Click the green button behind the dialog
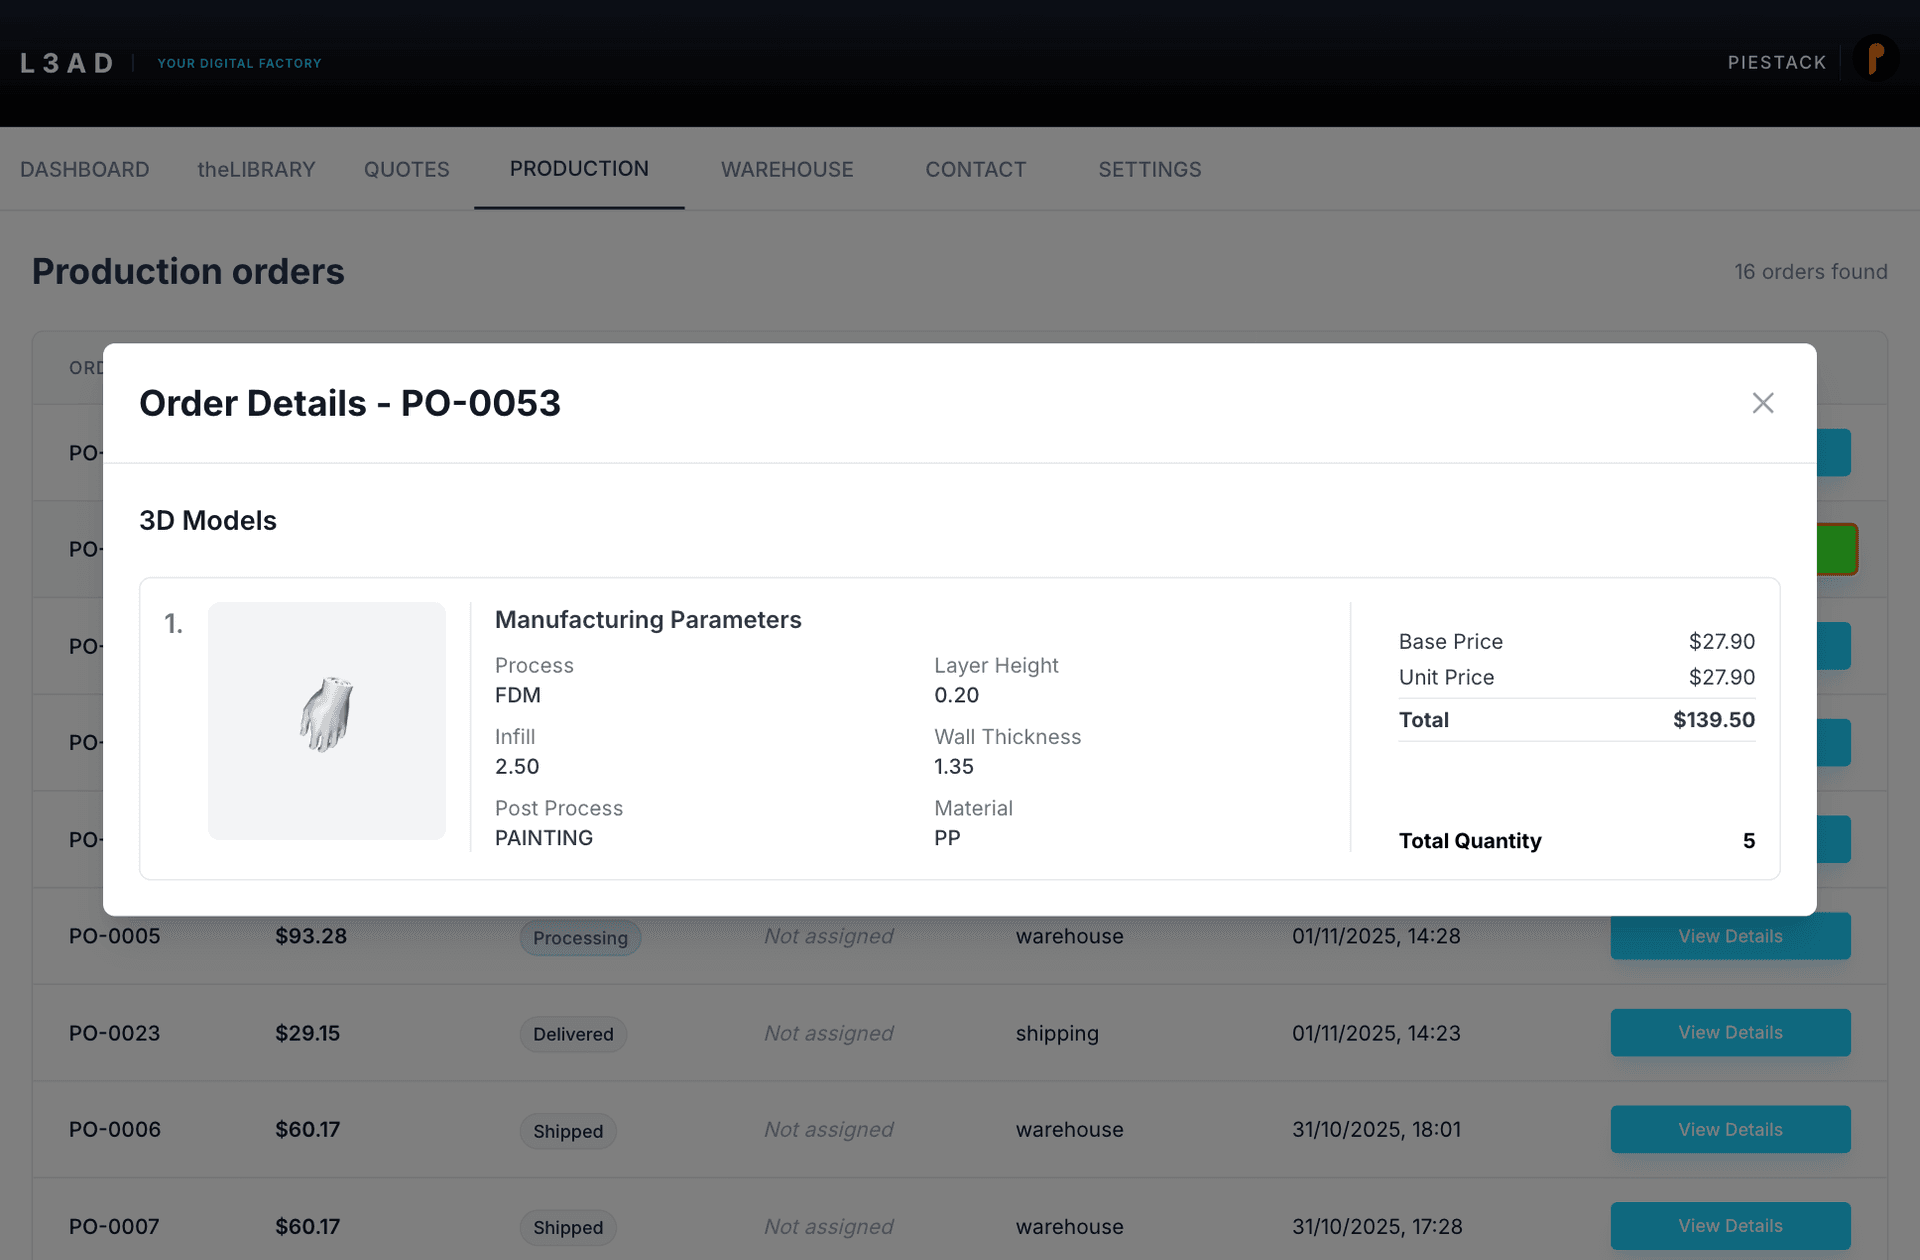The height and width of the screenshot is (1260, 1920). (x=1837, y=549)
